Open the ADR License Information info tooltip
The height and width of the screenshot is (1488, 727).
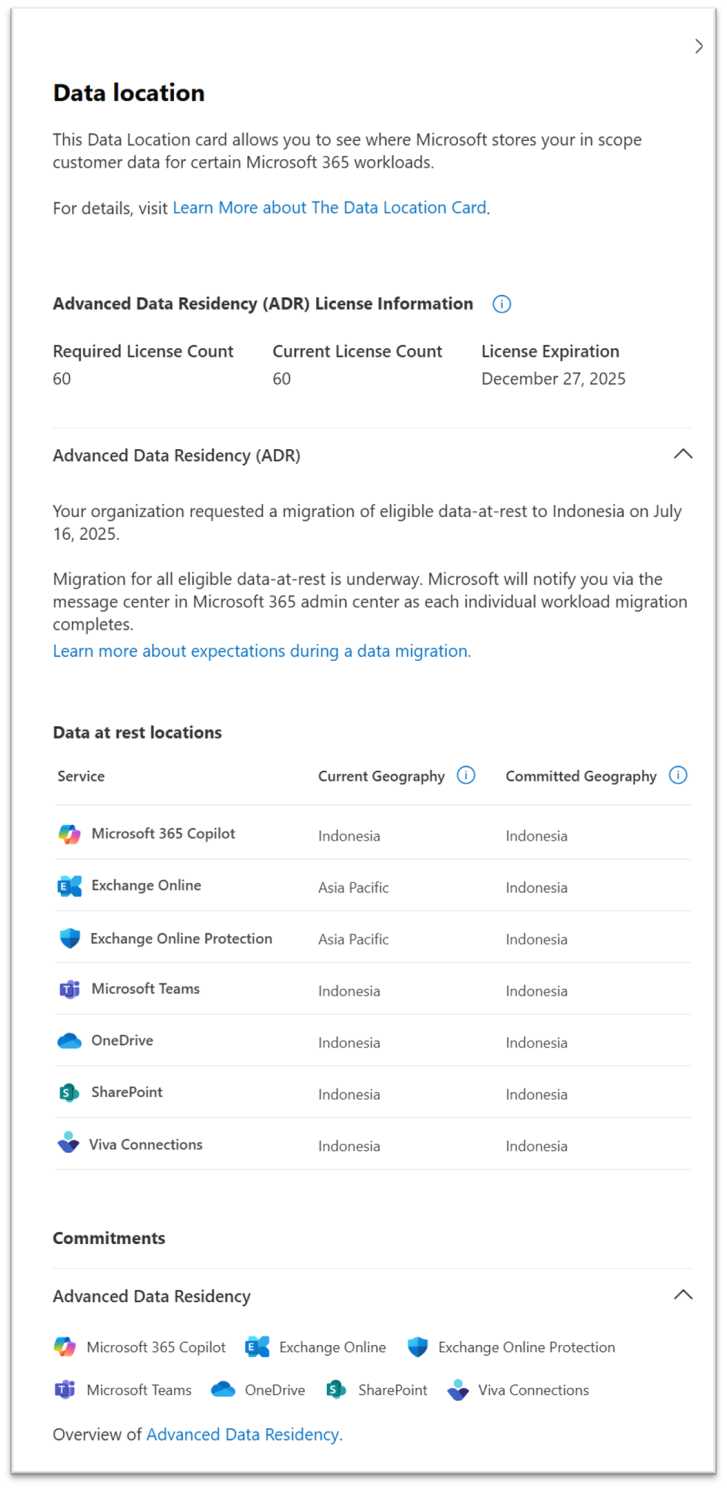pos(501,304)
